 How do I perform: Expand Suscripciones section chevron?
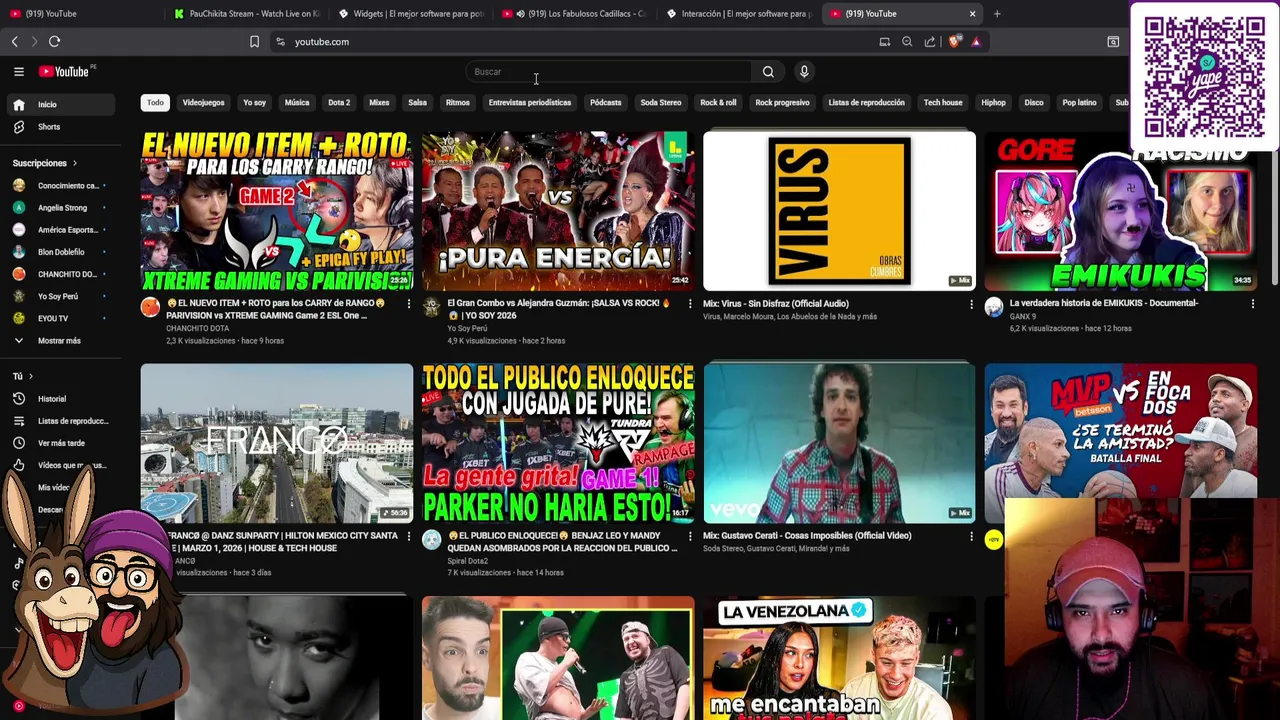pyautogui.click(x=74, y=163)
